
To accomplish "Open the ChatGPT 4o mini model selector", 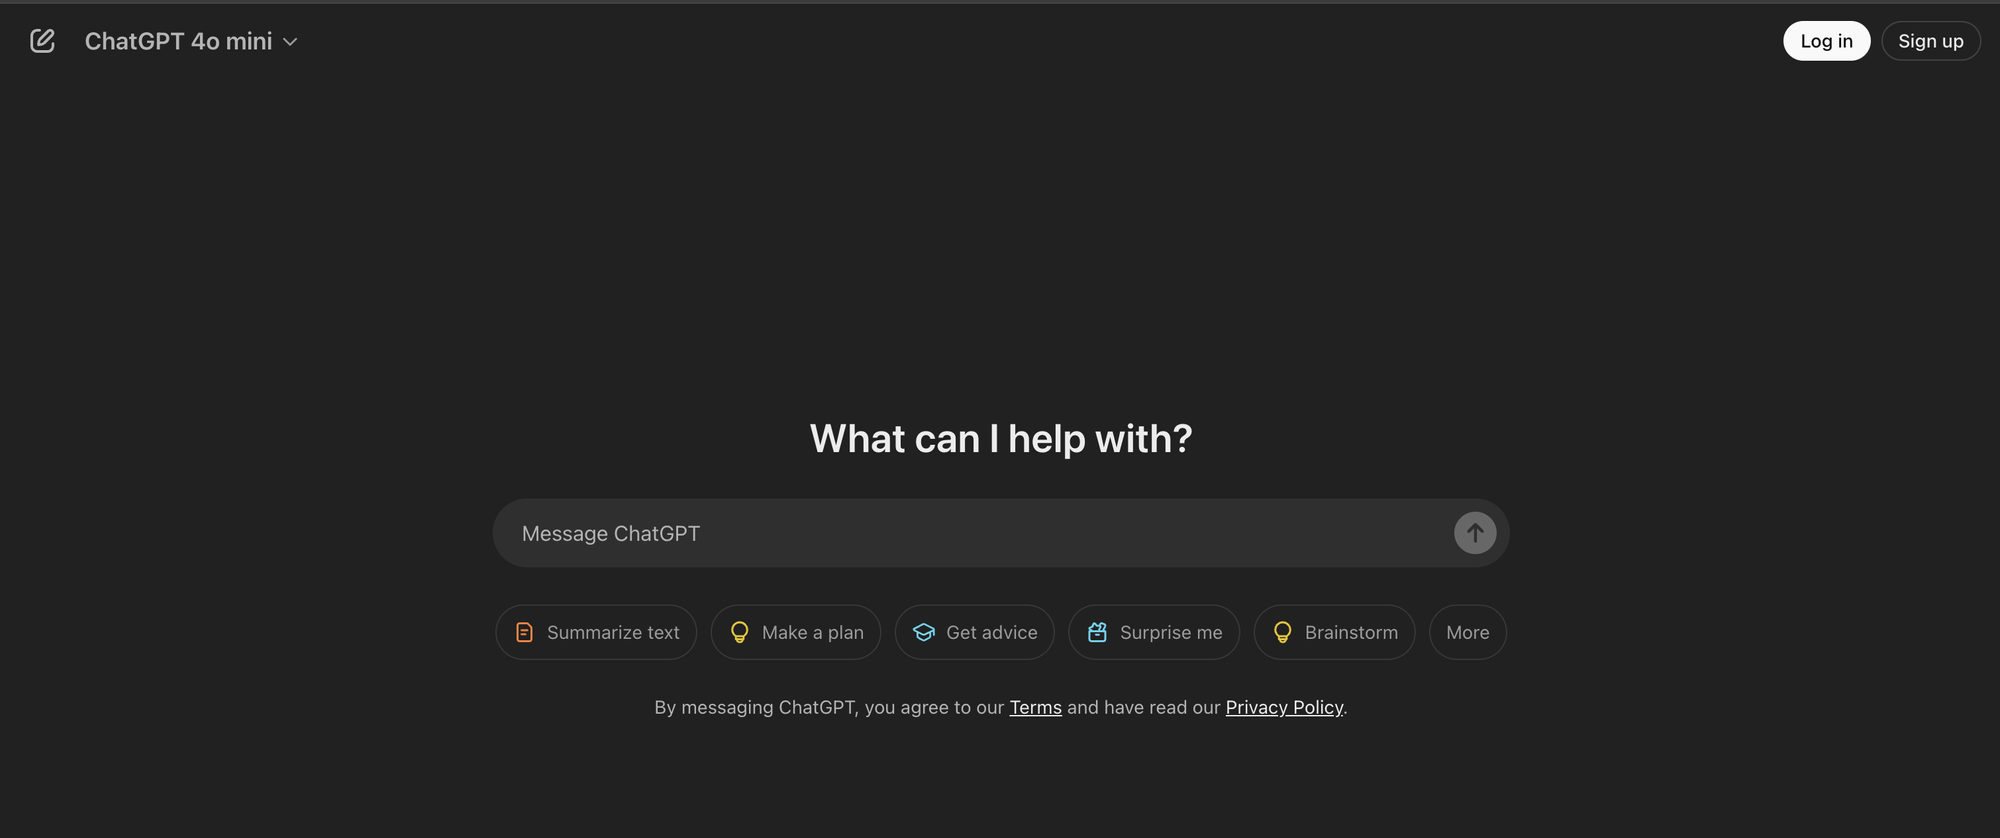I will pyautogui.click(x=178, y=41).
